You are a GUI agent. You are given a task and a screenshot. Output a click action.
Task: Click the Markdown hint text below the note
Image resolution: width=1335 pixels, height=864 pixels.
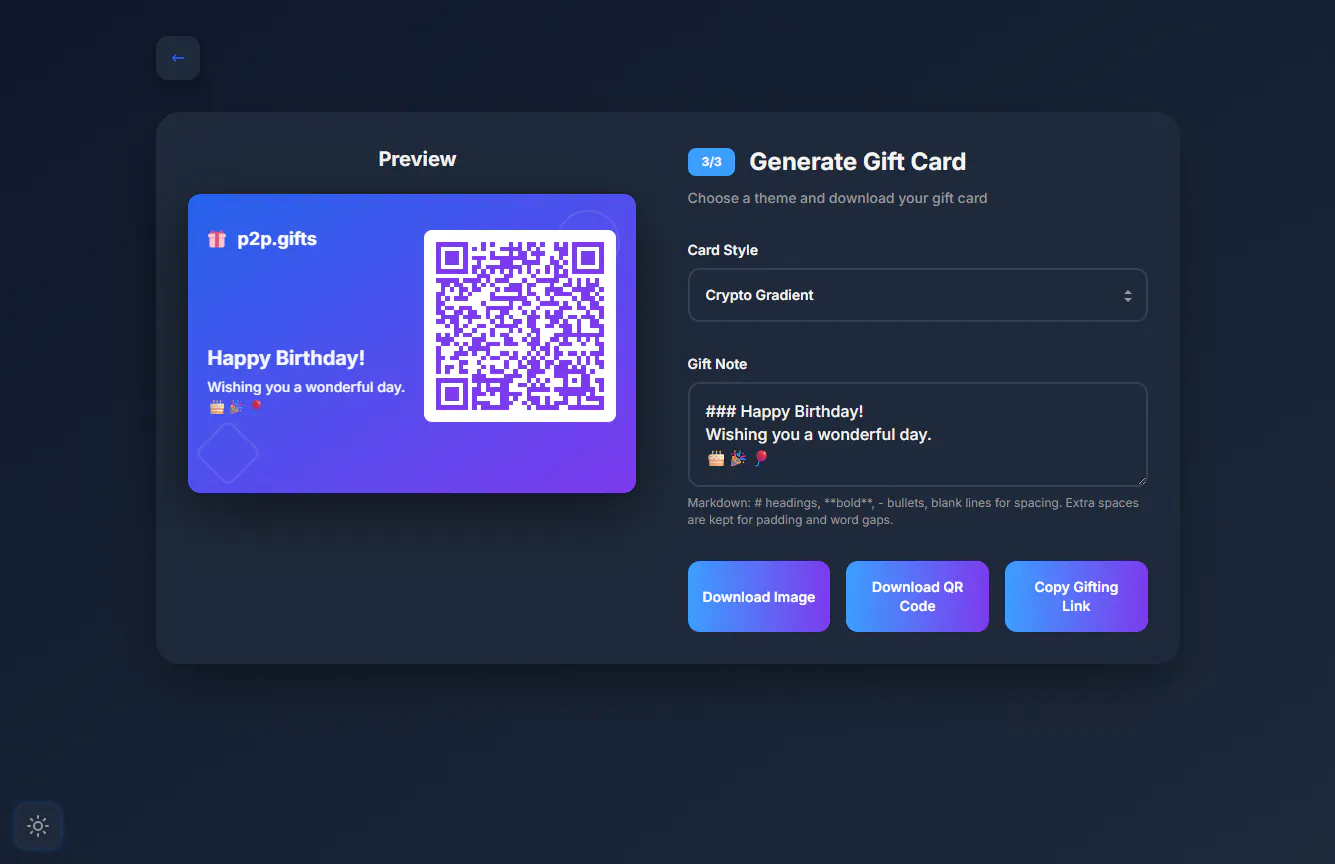[x=913, y=511]
